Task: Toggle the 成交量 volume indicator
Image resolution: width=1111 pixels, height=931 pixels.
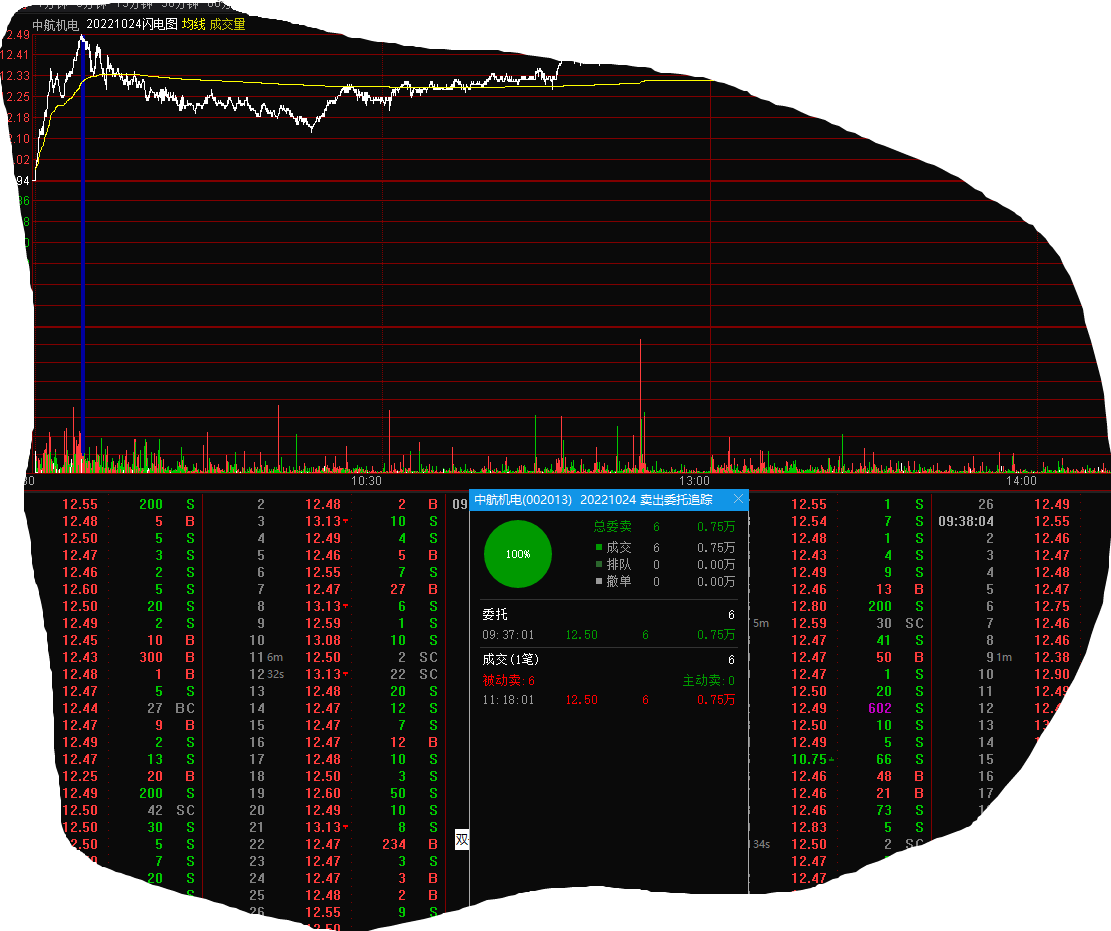Action: (x=227, y=24)
